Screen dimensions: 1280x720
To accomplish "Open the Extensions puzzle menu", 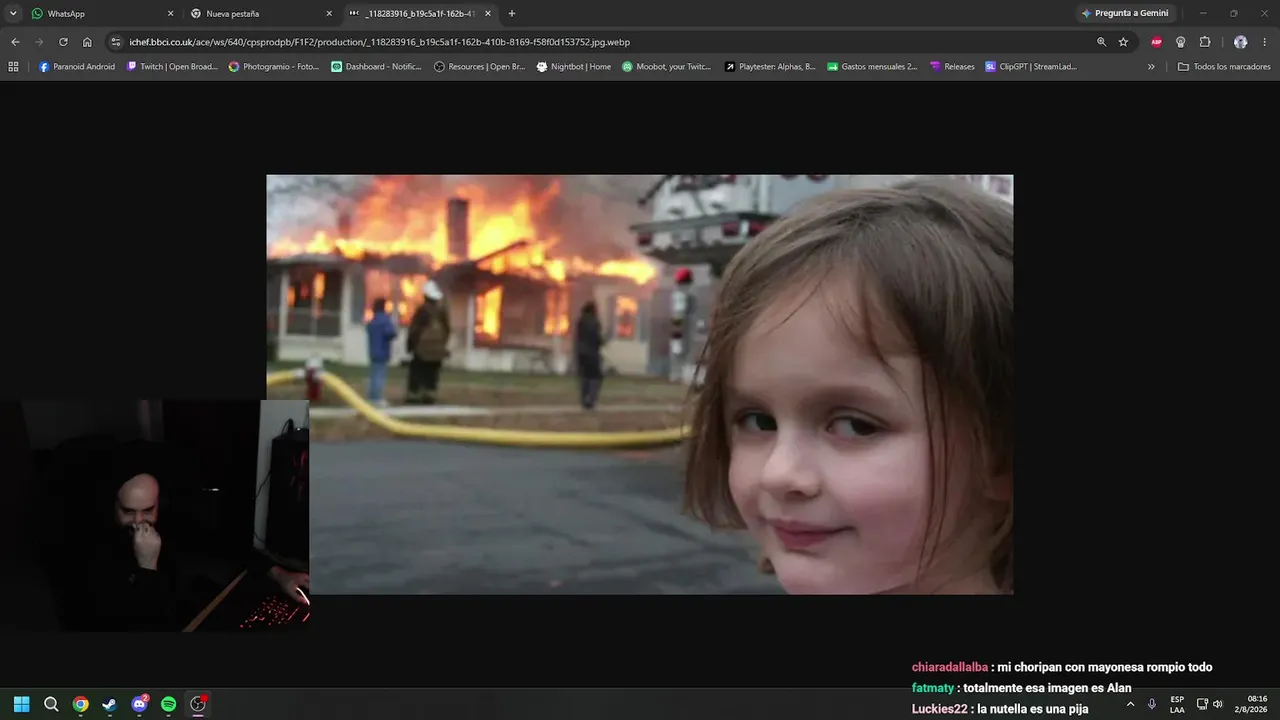I will click(x=1204, y=42).
